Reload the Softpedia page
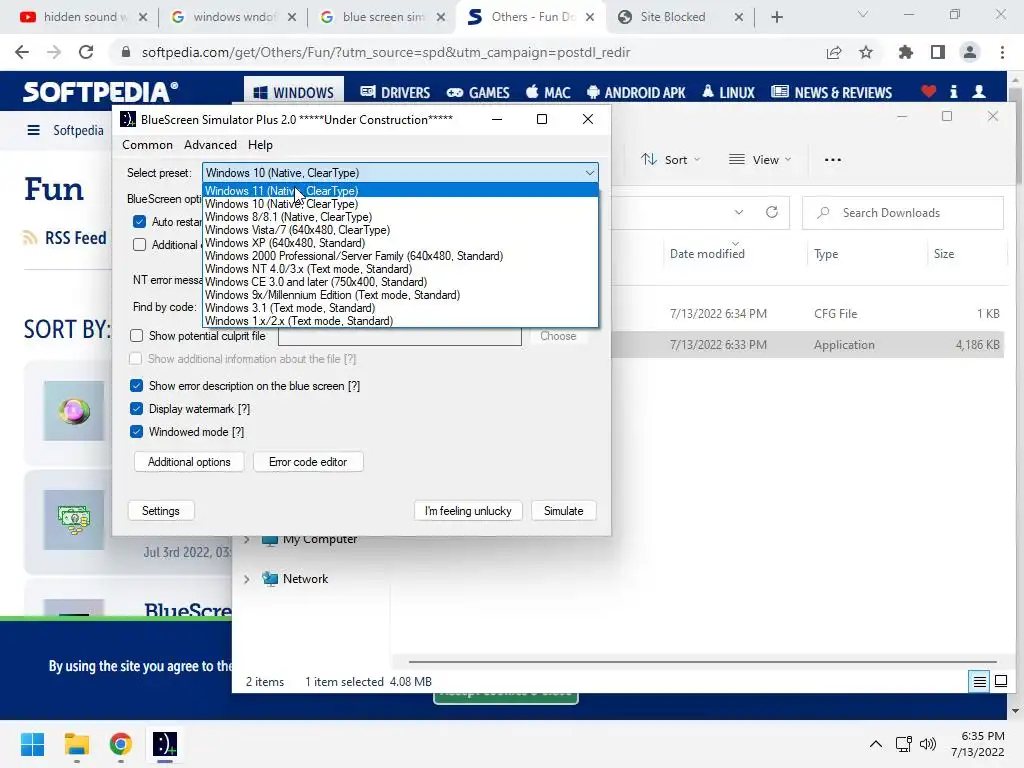Viewport: 1024px width, 768px height. coord(86,52)
